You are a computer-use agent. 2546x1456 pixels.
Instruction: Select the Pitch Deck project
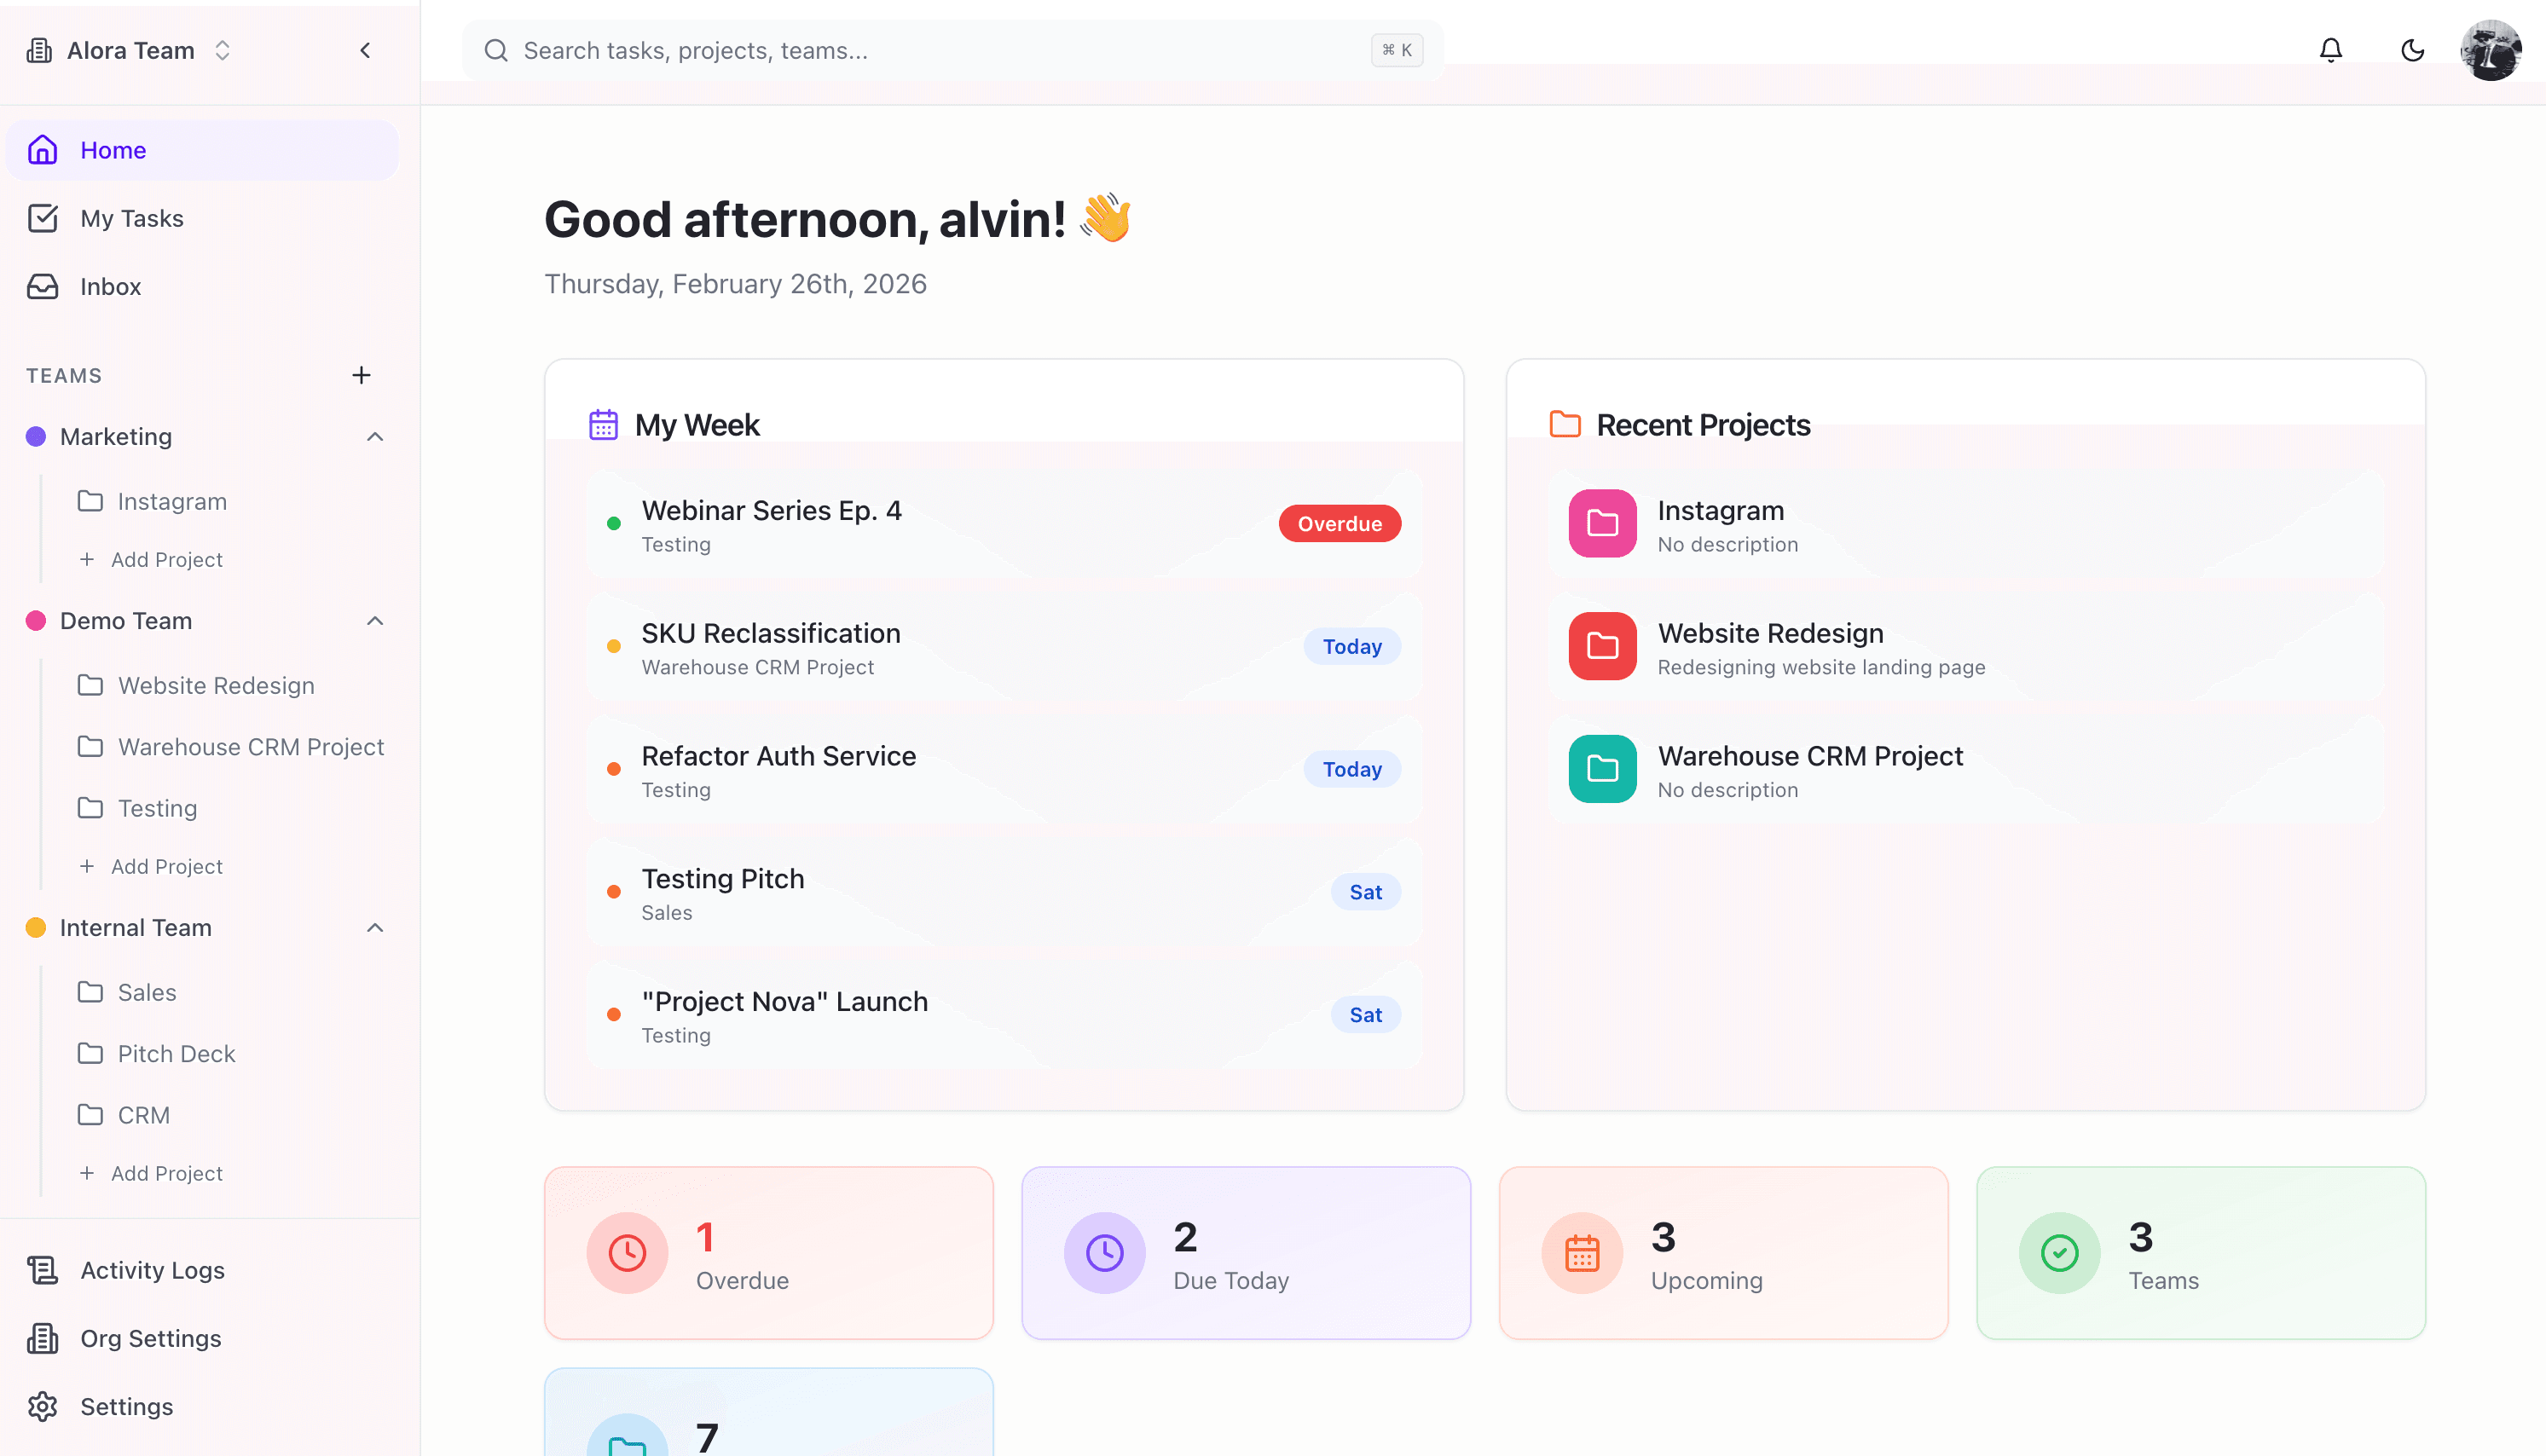(x=176, y=1053)
